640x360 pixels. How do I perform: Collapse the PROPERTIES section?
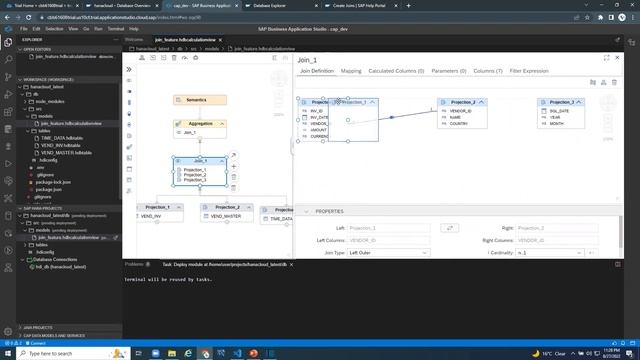306,211
